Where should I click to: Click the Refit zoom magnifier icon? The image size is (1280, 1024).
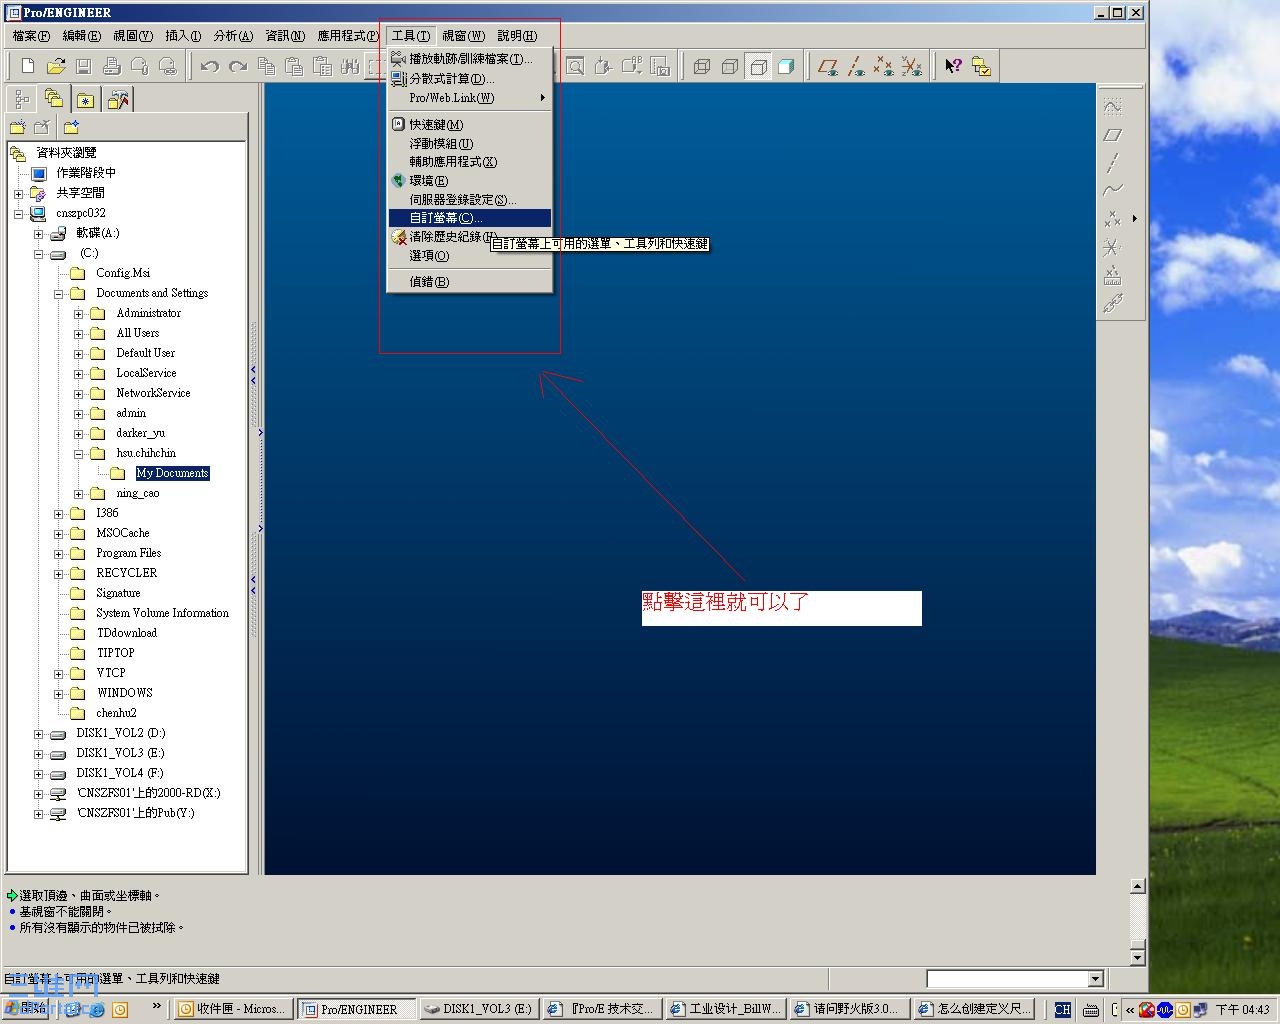pos(576,66)
